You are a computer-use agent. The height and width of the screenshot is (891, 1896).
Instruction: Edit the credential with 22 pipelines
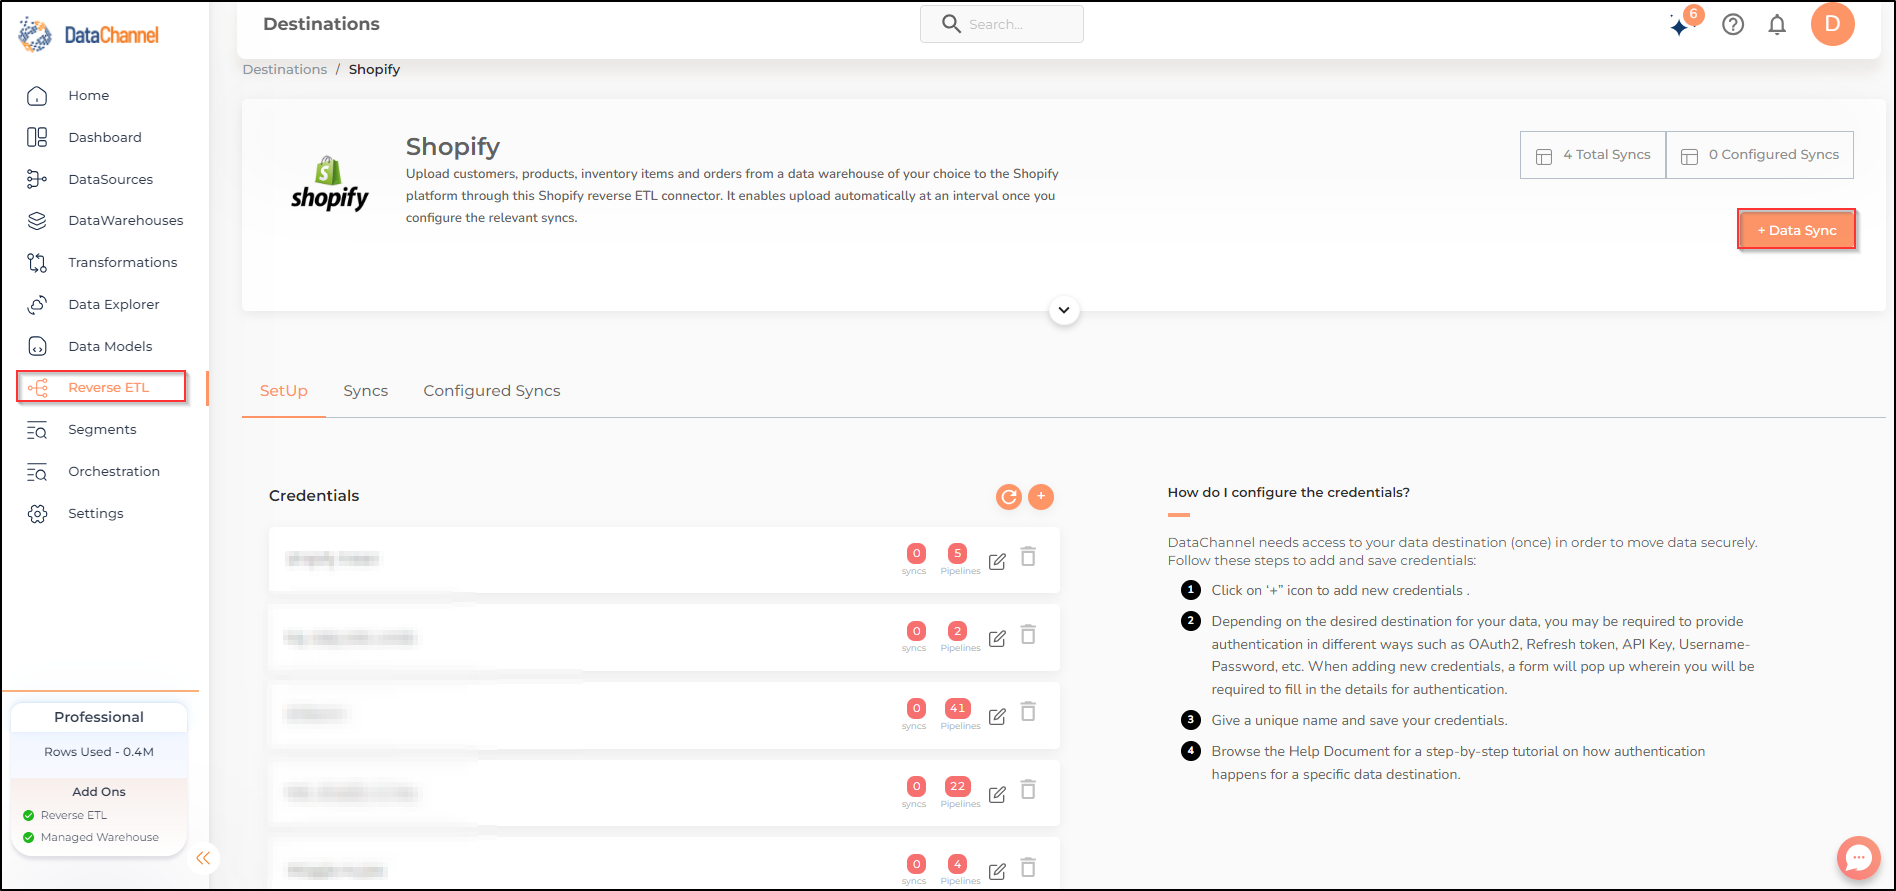(997, 794)
